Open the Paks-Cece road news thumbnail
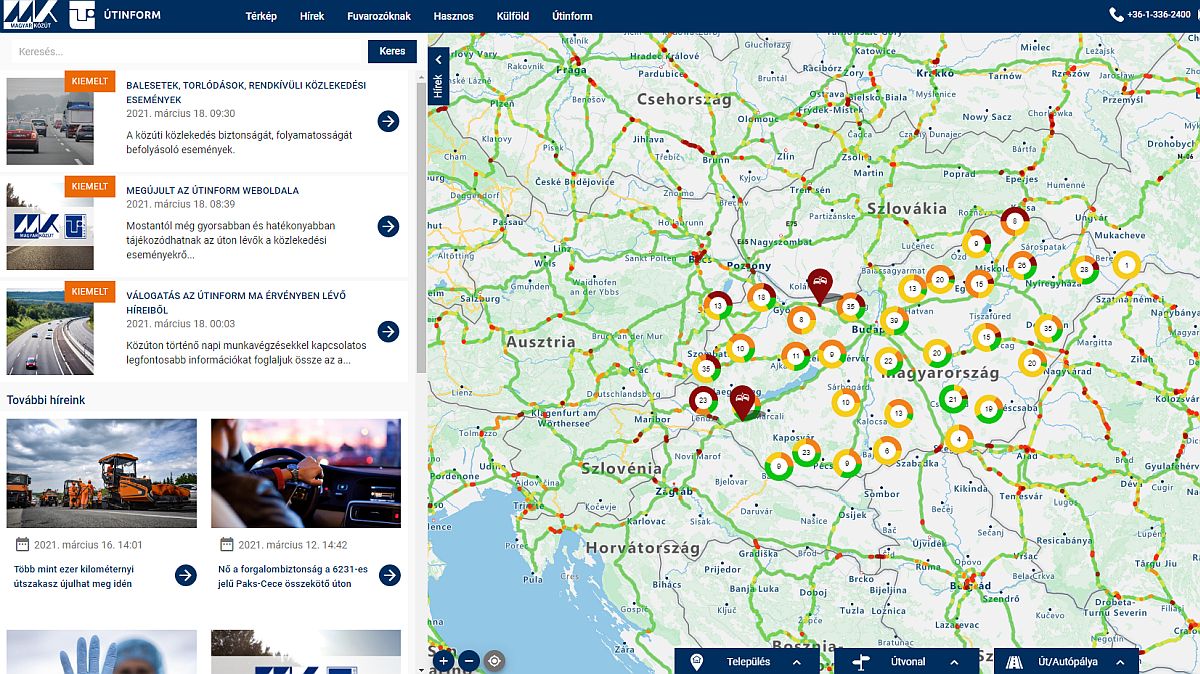The width and height of the screenshot is (1200, 674). (305, 473)
